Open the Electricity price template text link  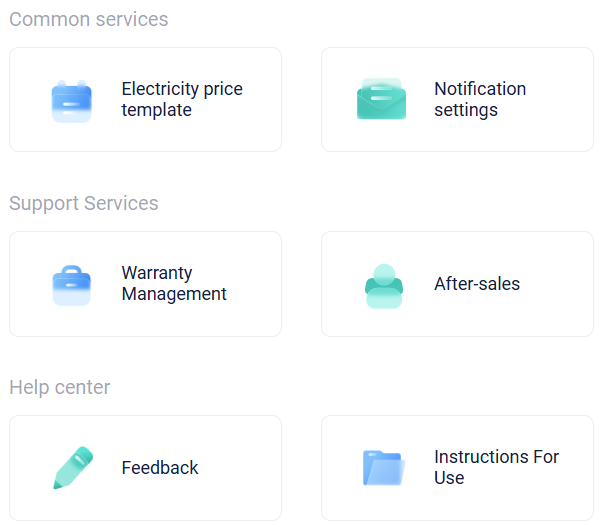182,99
